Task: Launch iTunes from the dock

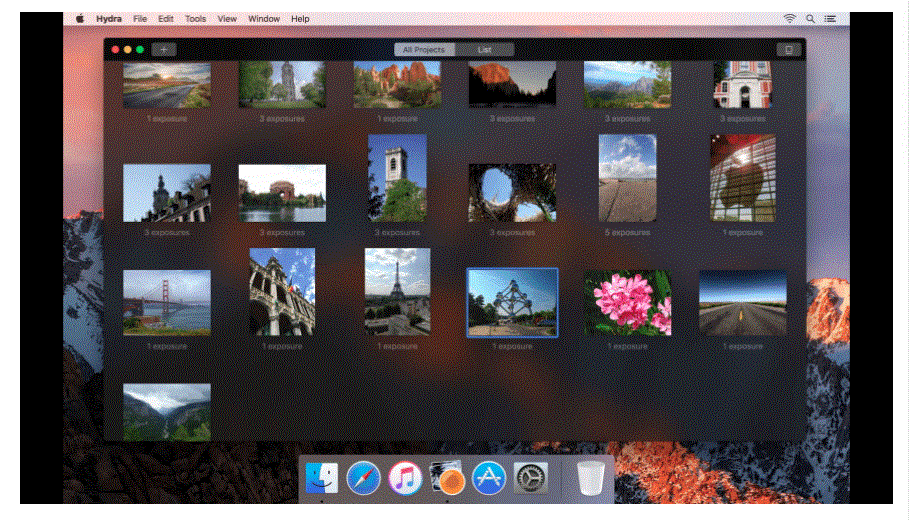Action: tap(405, 478)
